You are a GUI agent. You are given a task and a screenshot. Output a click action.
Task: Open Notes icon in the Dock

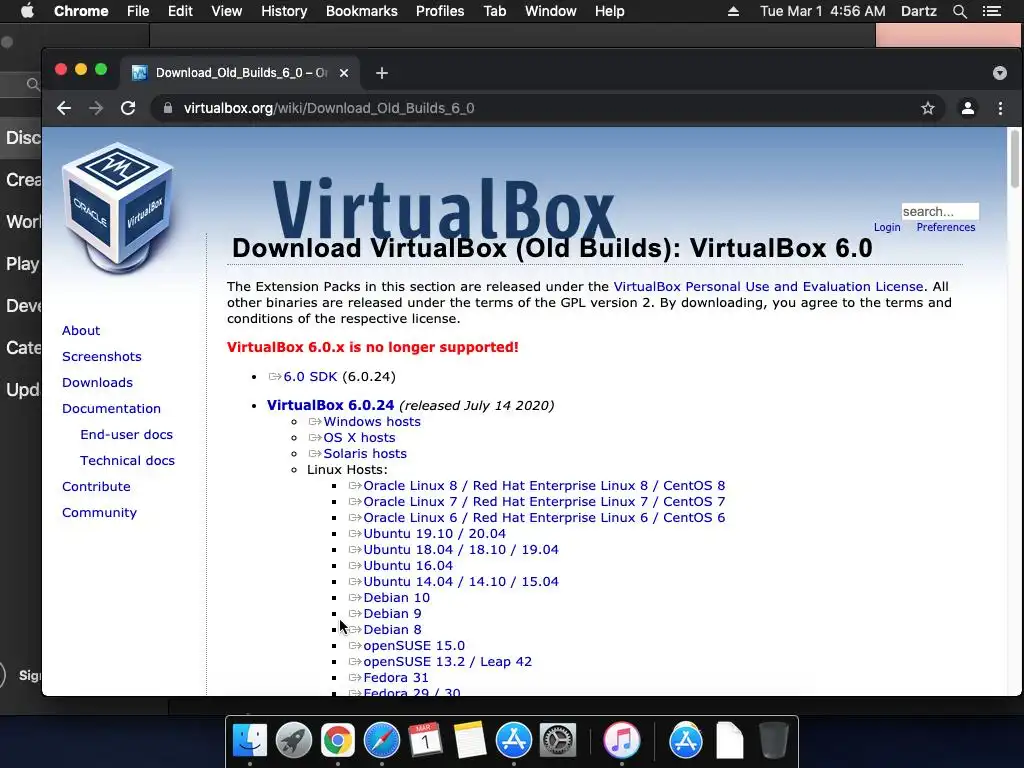tap(470, 741)
